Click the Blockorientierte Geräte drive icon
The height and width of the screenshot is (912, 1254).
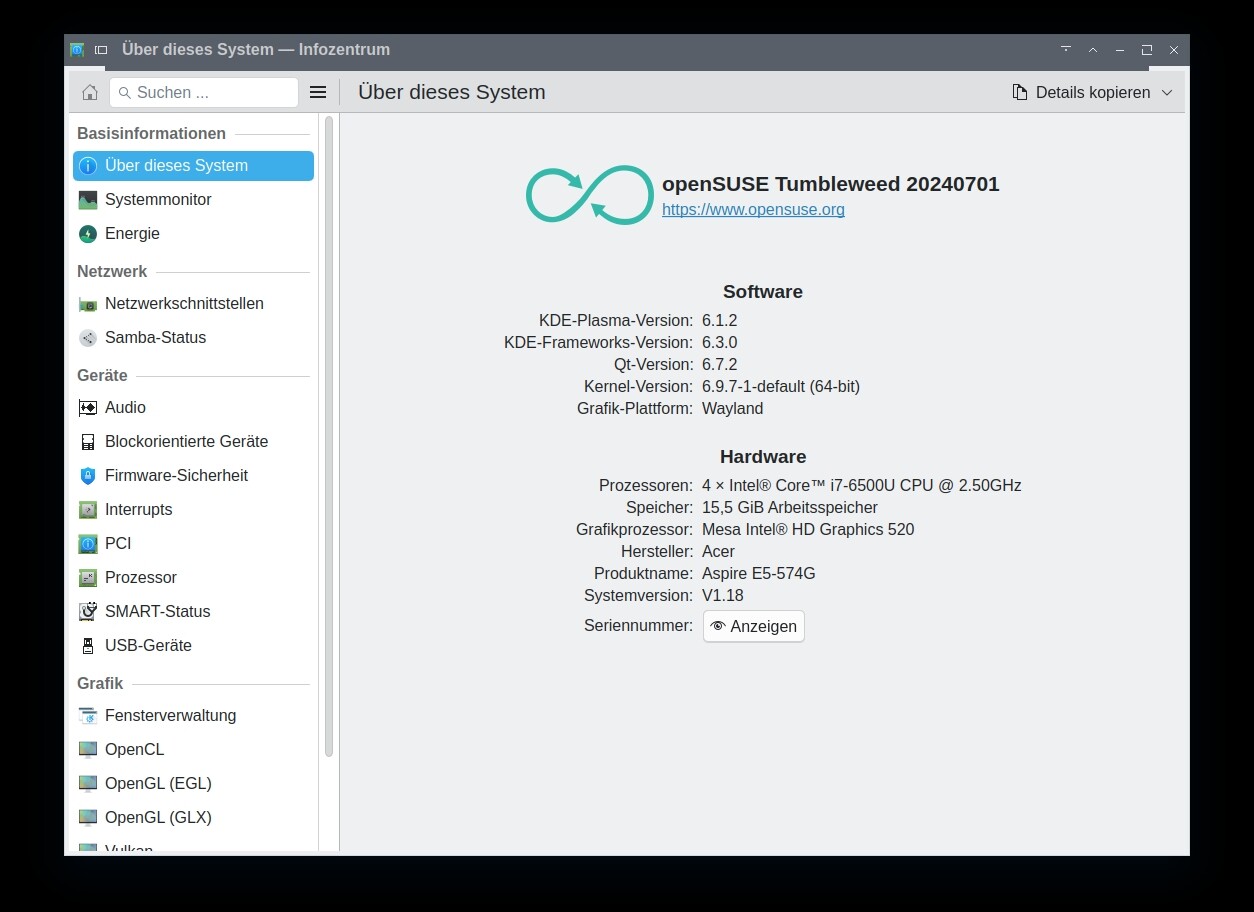[x=88, y=442]
